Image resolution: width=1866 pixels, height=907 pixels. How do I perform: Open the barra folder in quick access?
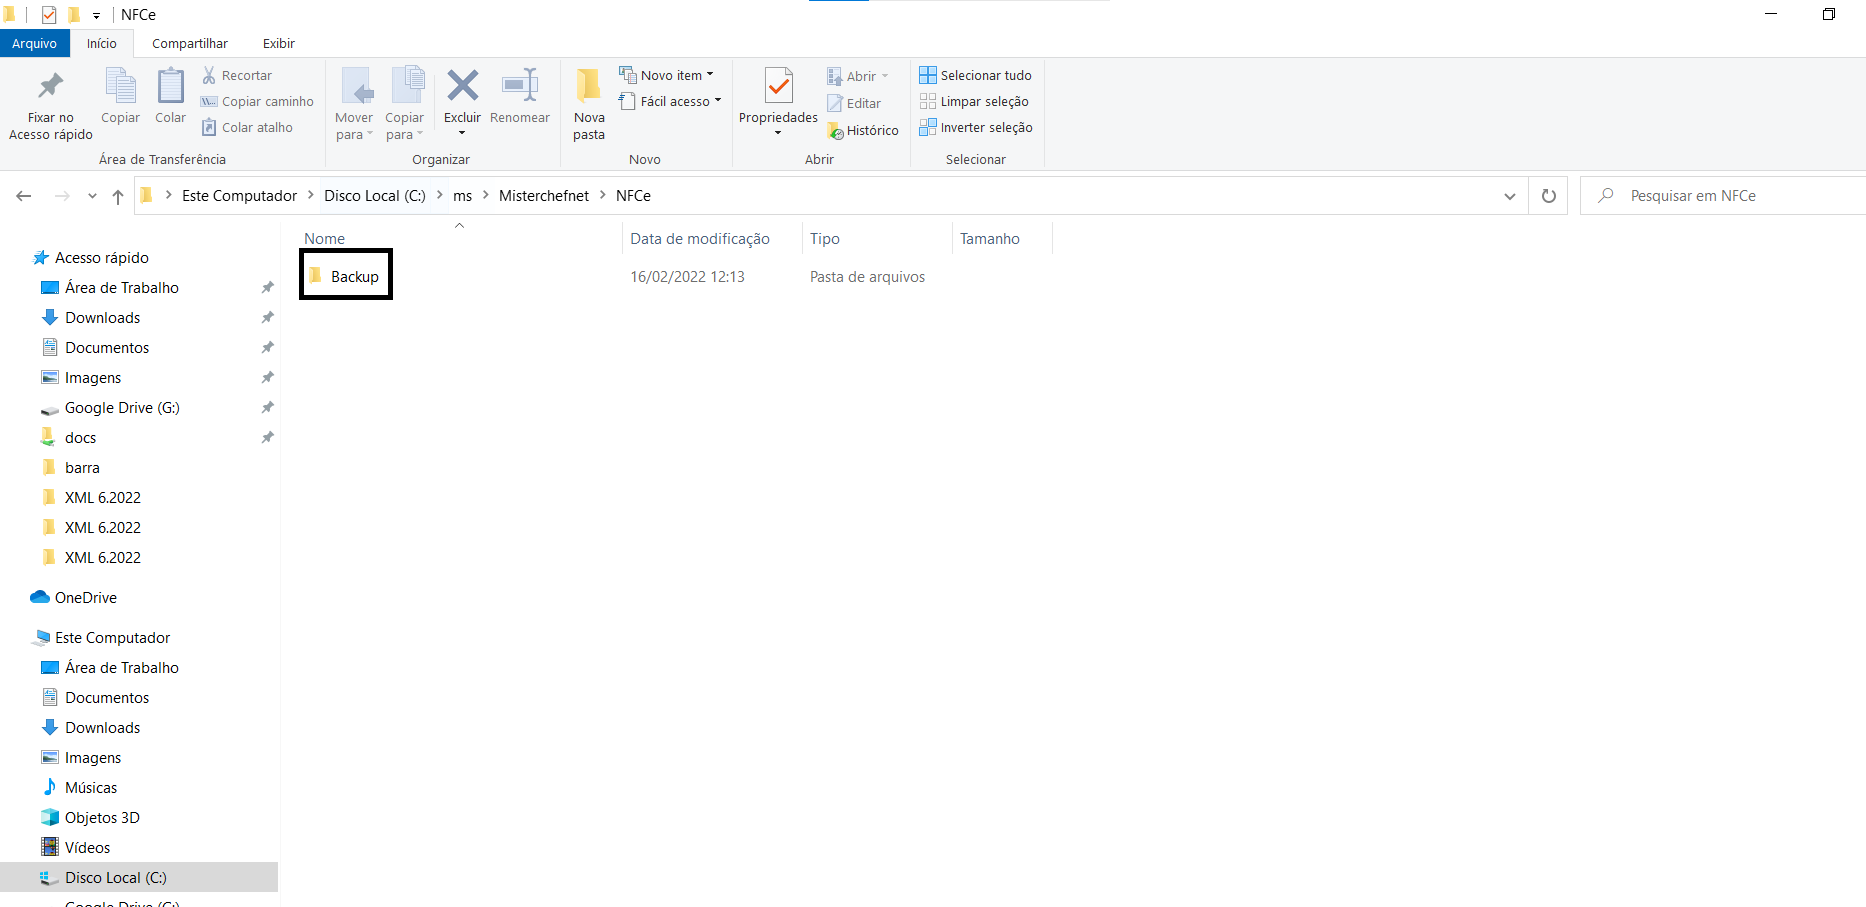pos(70,467)
